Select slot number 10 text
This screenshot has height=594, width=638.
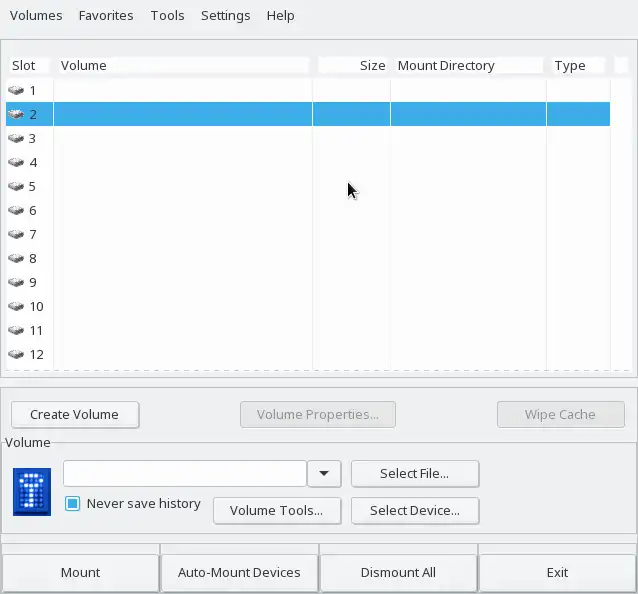coord(37,307)
